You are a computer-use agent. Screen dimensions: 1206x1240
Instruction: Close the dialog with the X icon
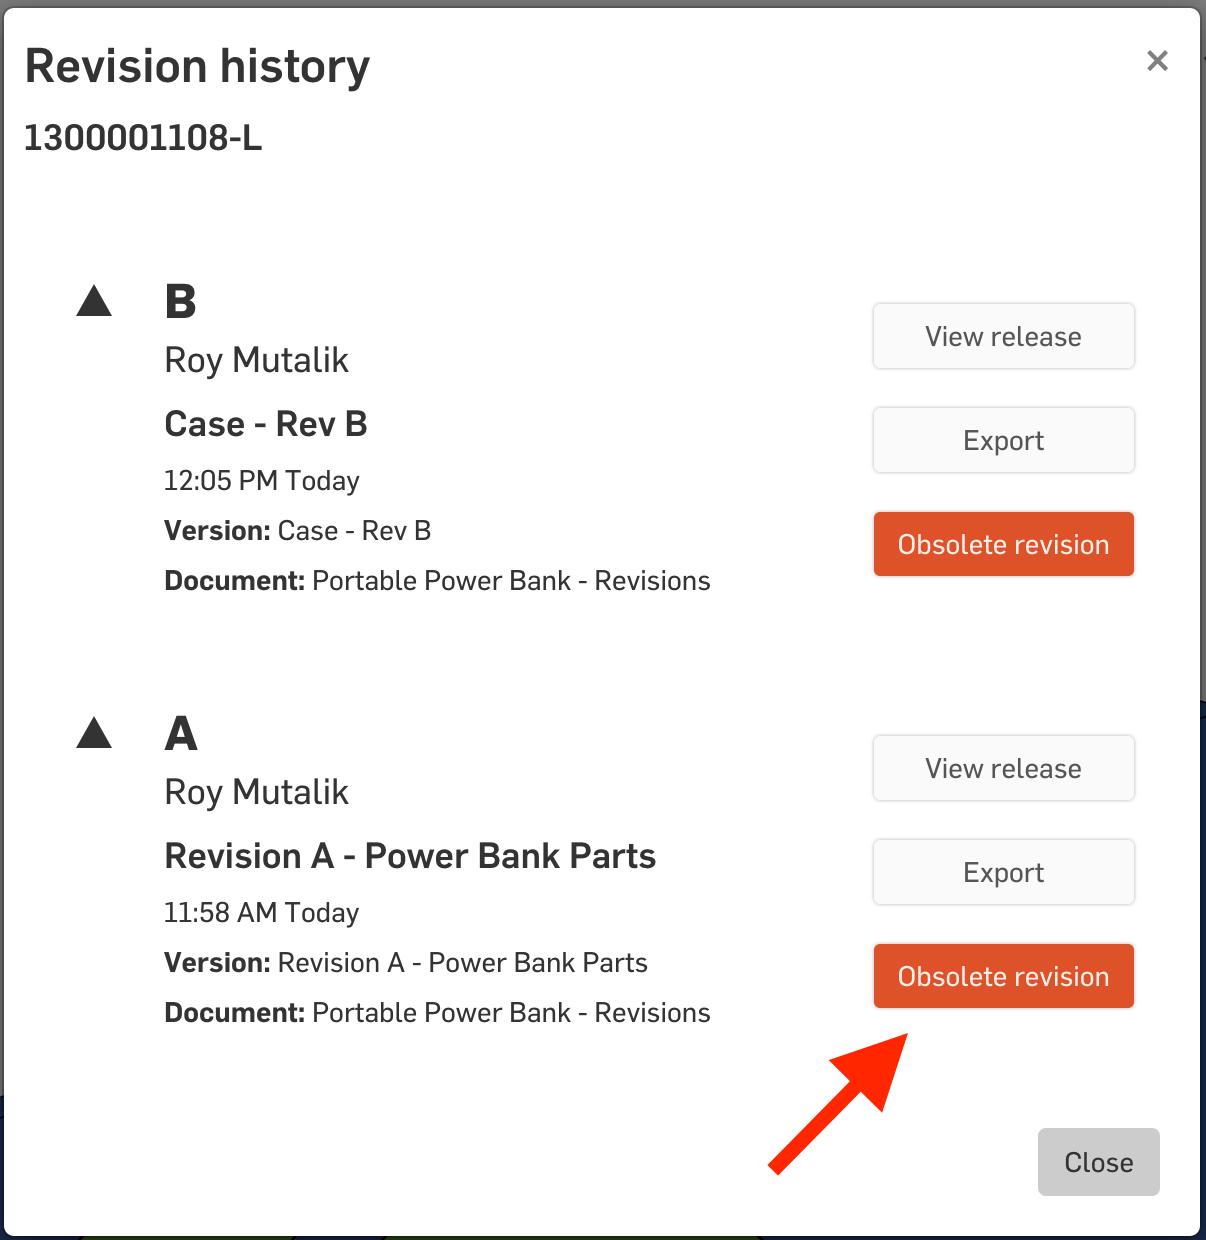pos(1157,61)
